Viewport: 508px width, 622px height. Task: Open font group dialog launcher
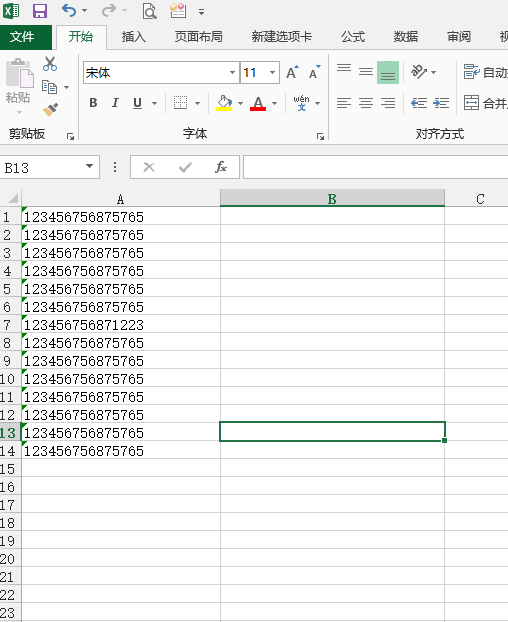[x=320, y=137]
